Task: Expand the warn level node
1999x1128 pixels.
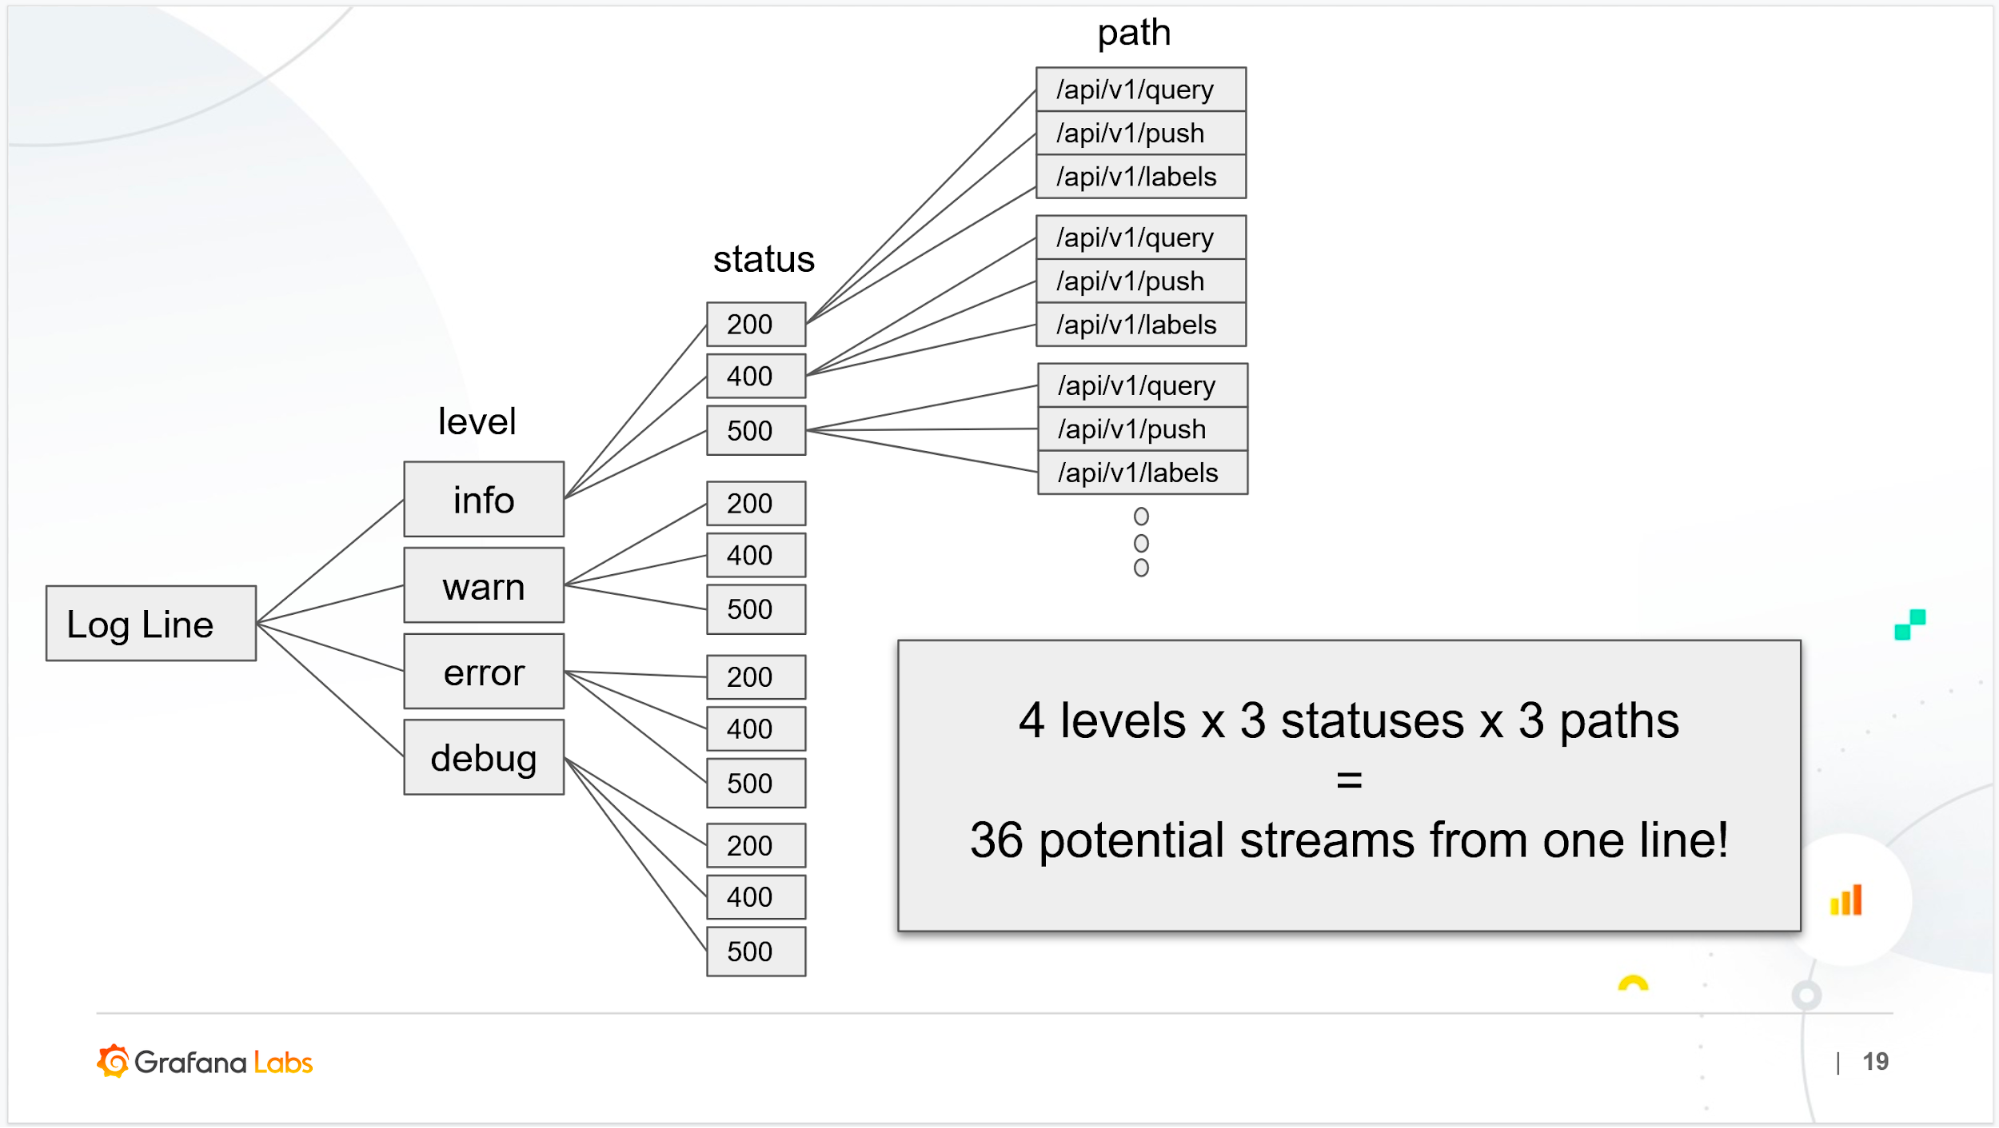Action: [x=486, y=586]
